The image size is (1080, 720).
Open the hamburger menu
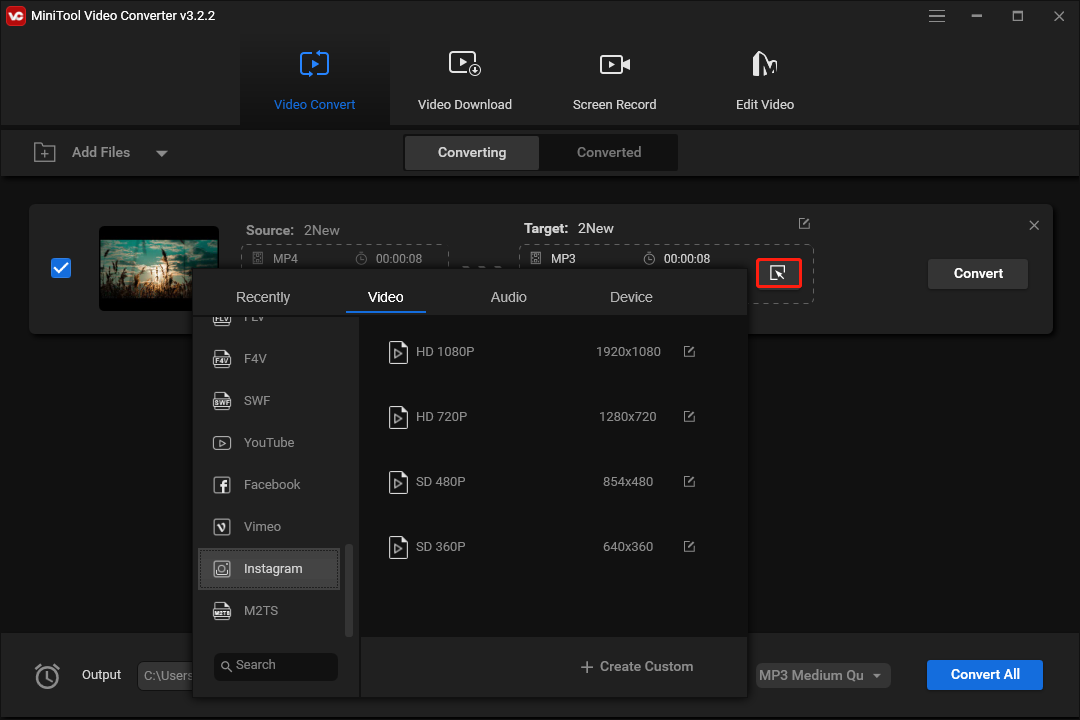tap(937, 16)
